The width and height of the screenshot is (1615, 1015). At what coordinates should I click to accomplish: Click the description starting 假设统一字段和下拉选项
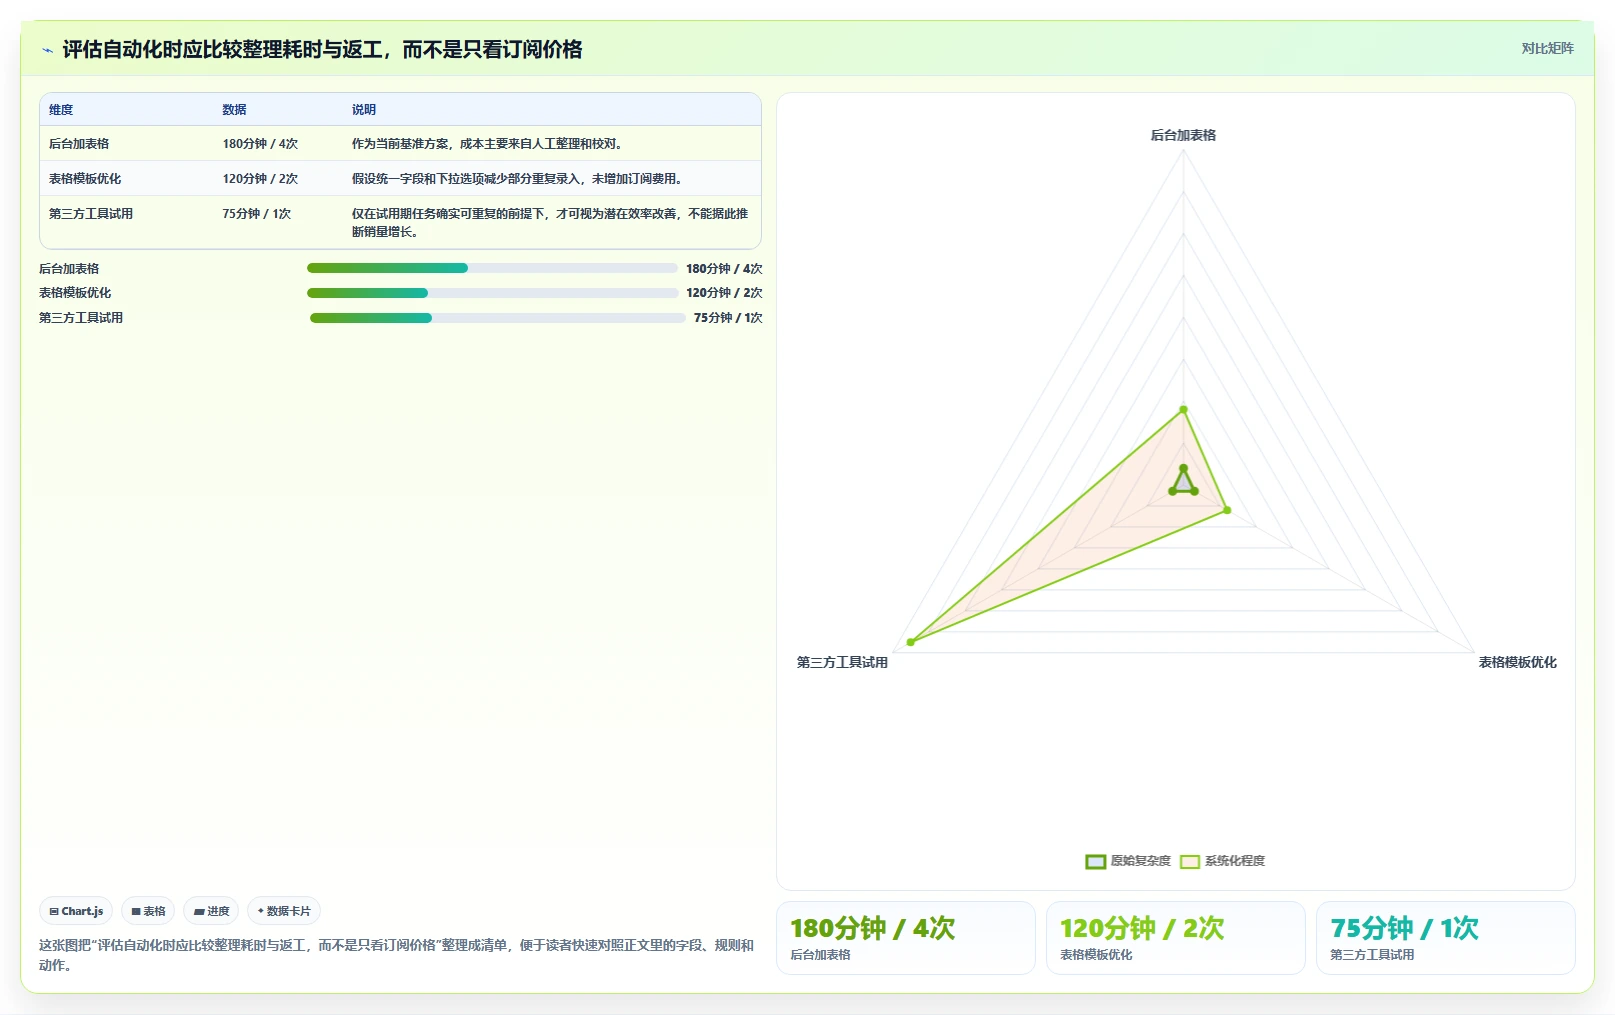click(x=519, y=179)
